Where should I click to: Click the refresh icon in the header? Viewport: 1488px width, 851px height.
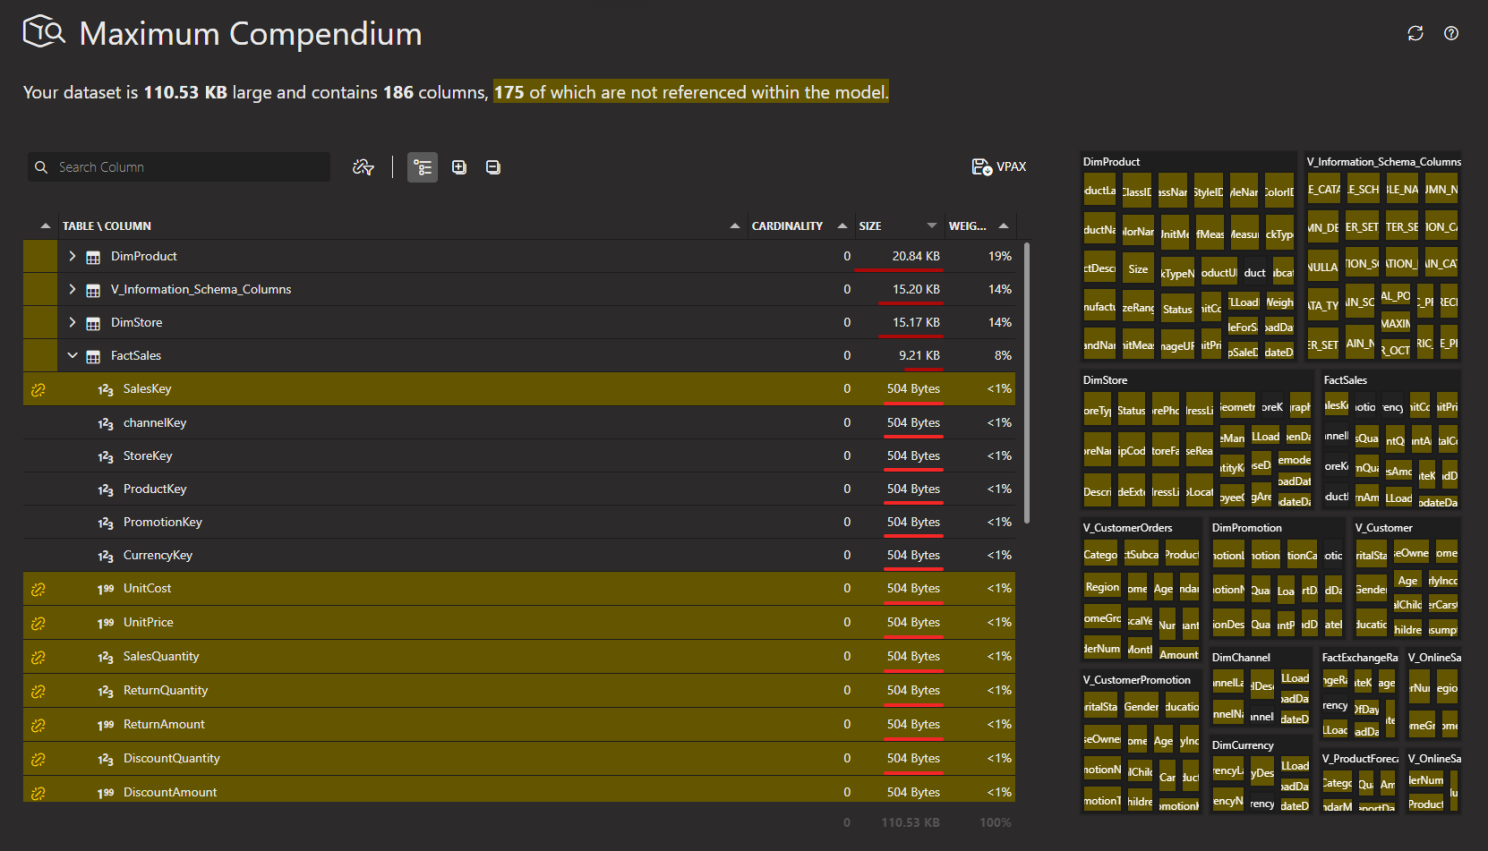tap(1415, 33)
